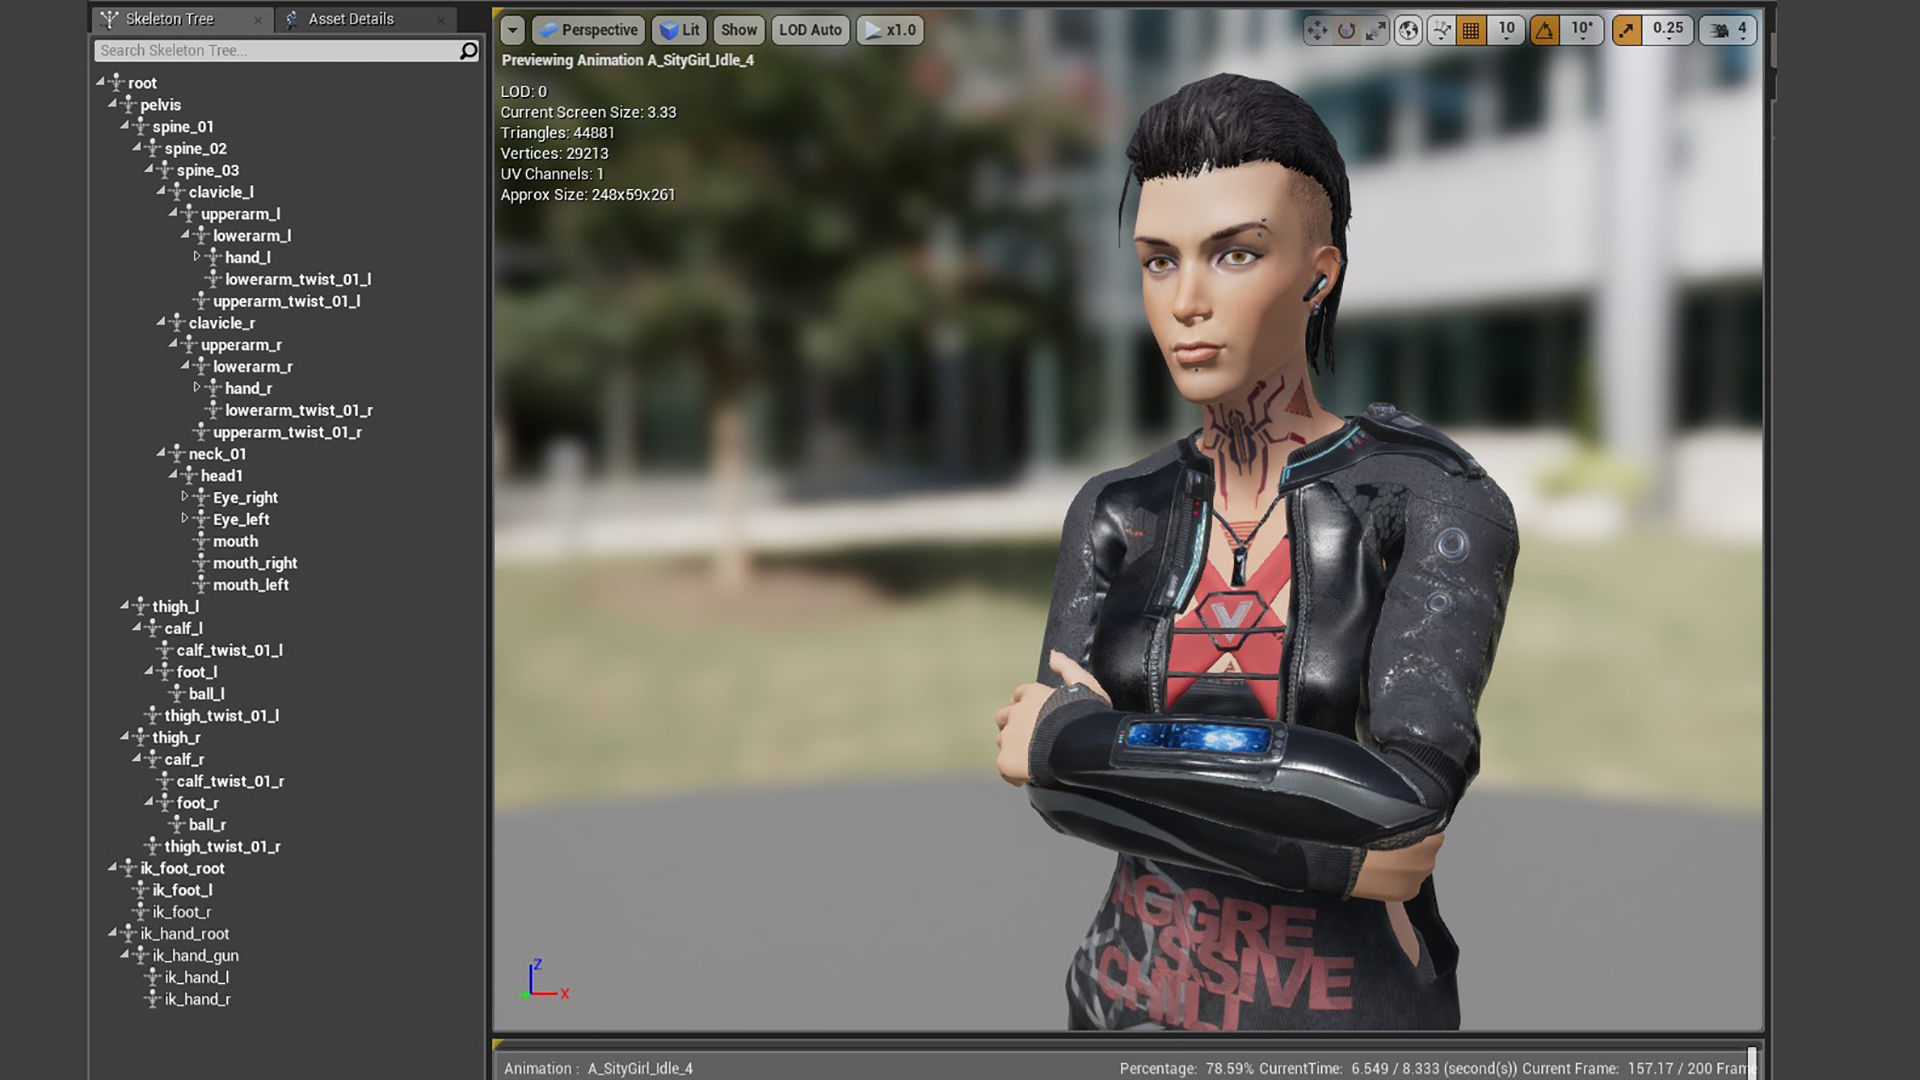Click the bone icon beside lowerarm_r
1920x1080 pixels.
pos(201,367)
